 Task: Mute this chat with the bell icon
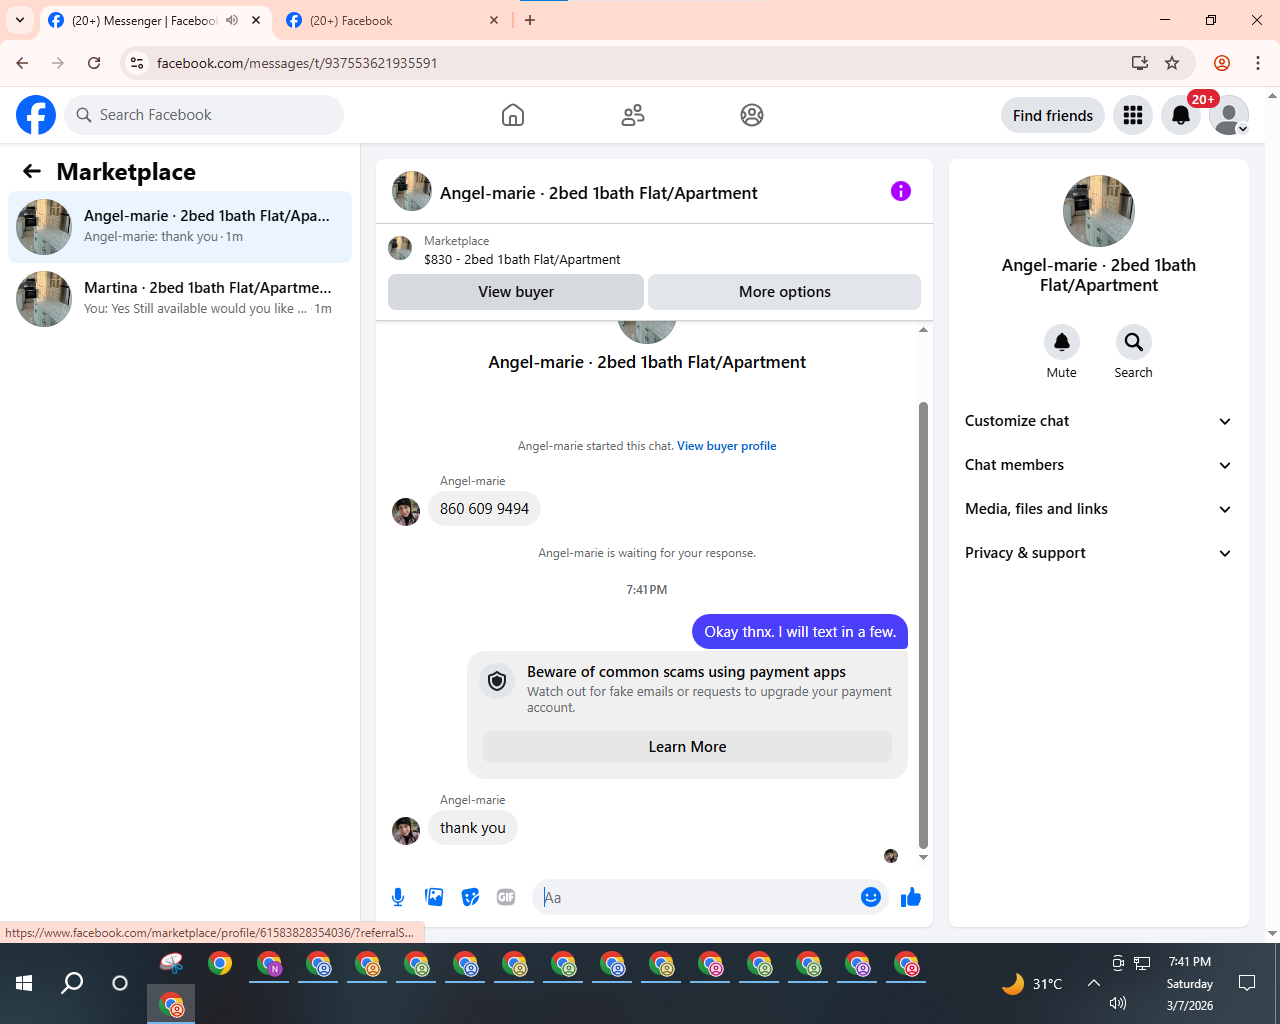pyautogui.click(x=1062, y=342)
